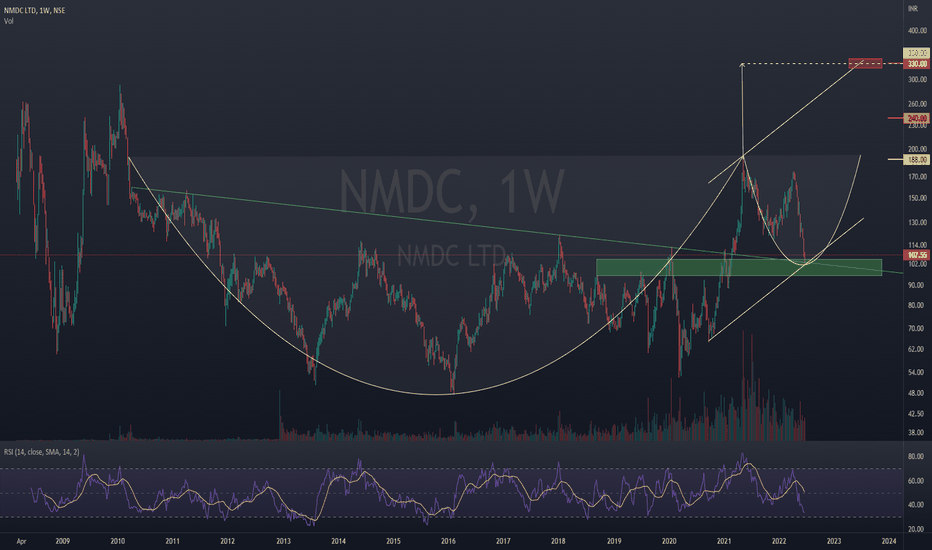
Task: Click the 2014 label on time axis
Action: pos(338,541)
